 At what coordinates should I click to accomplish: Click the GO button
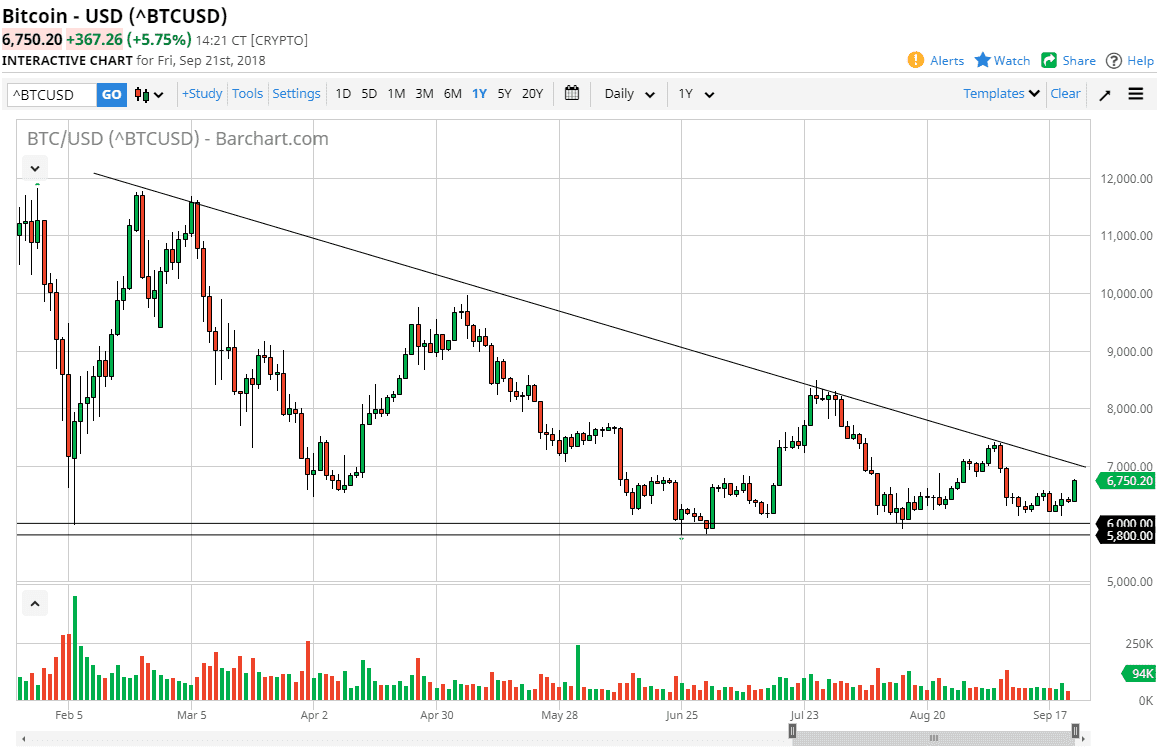[111, 93]
